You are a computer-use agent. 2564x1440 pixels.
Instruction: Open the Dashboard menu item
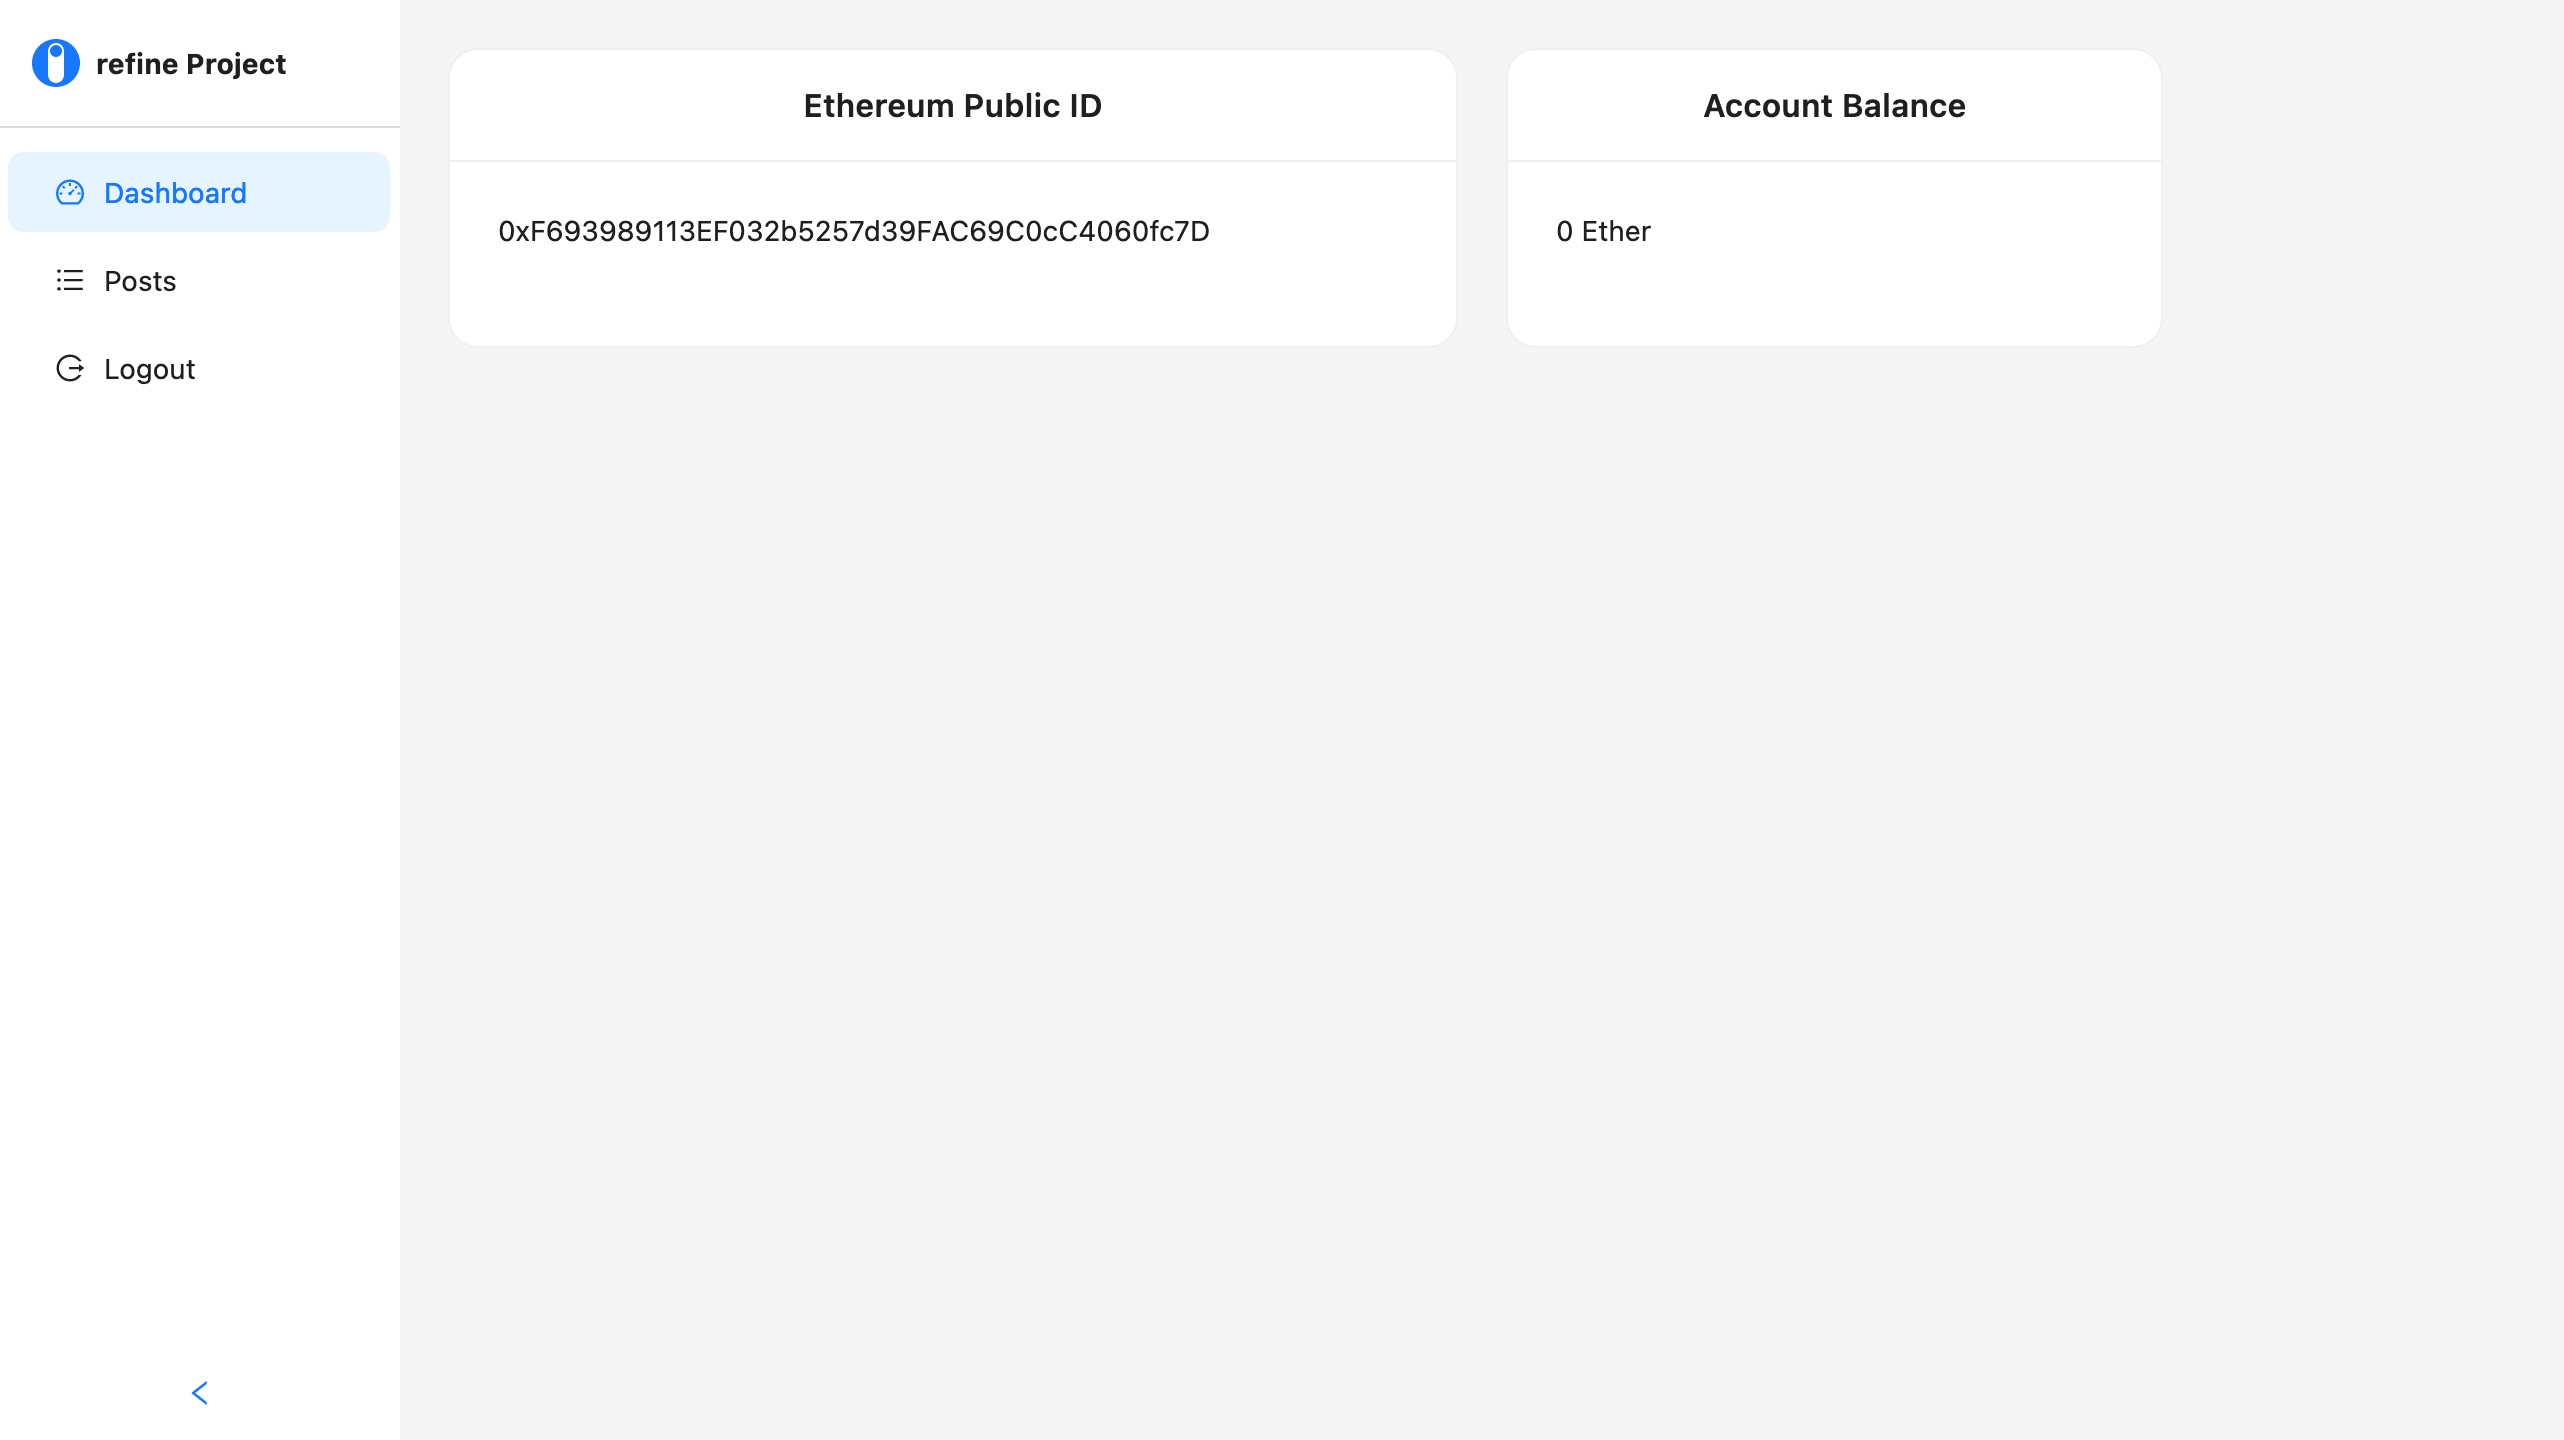pos(199,192)
